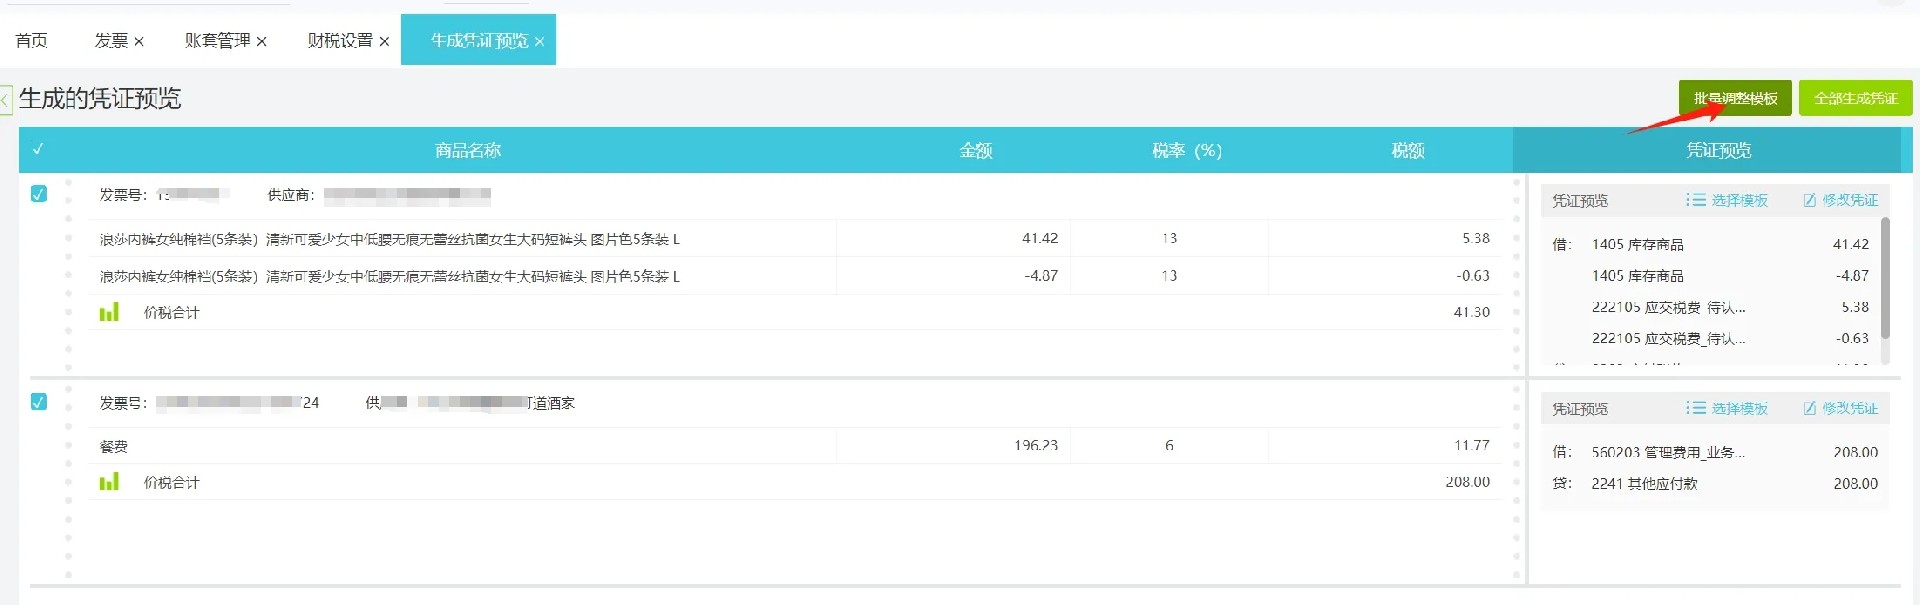Close the 账套管理 tab
This screenshot has width=1920, height=605.
262,41
